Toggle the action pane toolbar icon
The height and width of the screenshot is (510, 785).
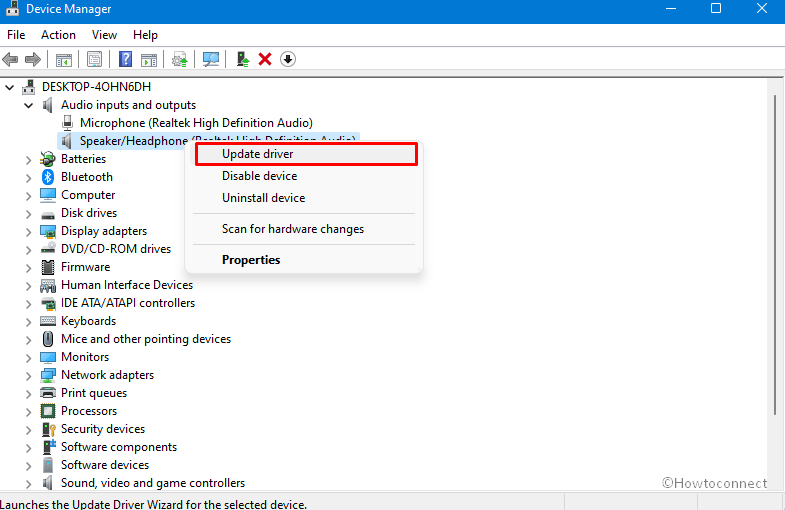point(149,60)
